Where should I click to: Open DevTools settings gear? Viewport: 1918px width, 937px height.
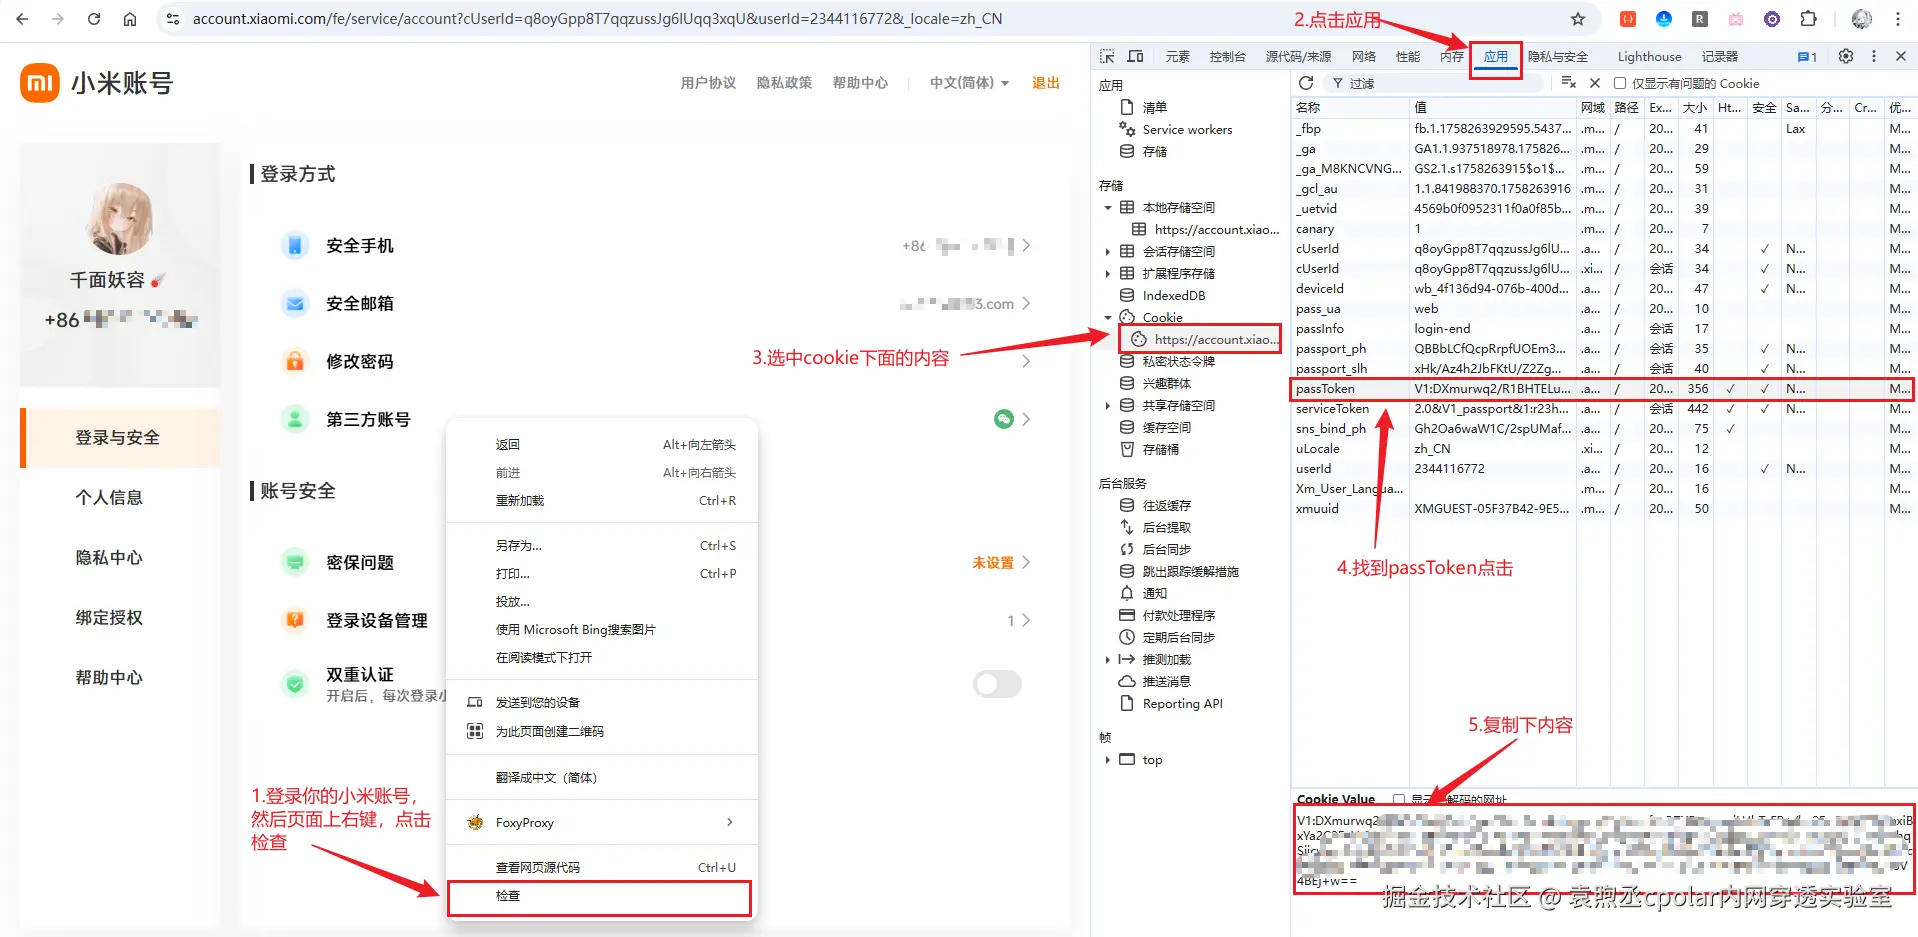point(1846,57)
